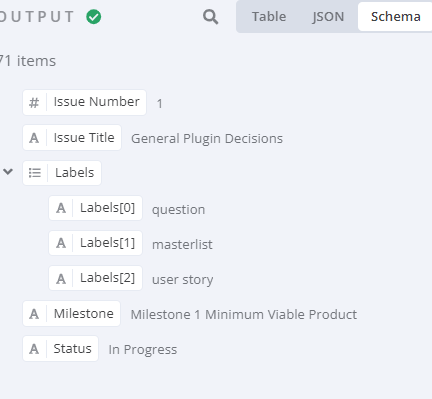The width and height of the screenshot is (432, 399).
Task: Click the string type icon on Issue Title
Action: point(34,138)
